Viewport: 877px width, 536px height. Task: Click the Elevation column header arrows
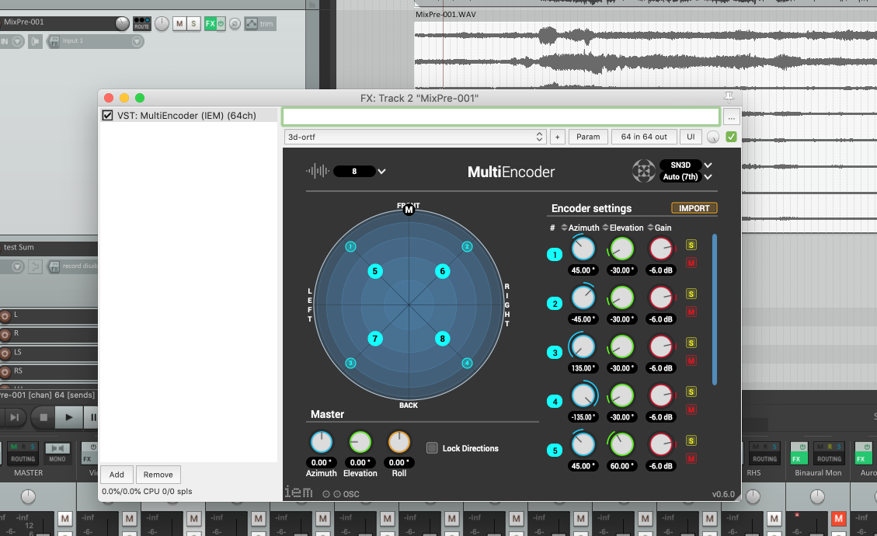(606, 228)
